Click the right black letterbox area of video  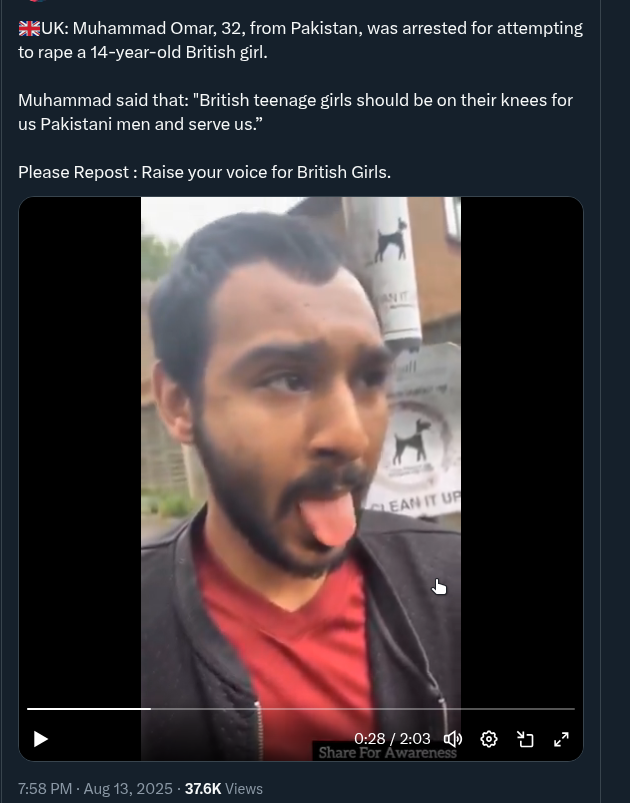(x=522, y=451)
